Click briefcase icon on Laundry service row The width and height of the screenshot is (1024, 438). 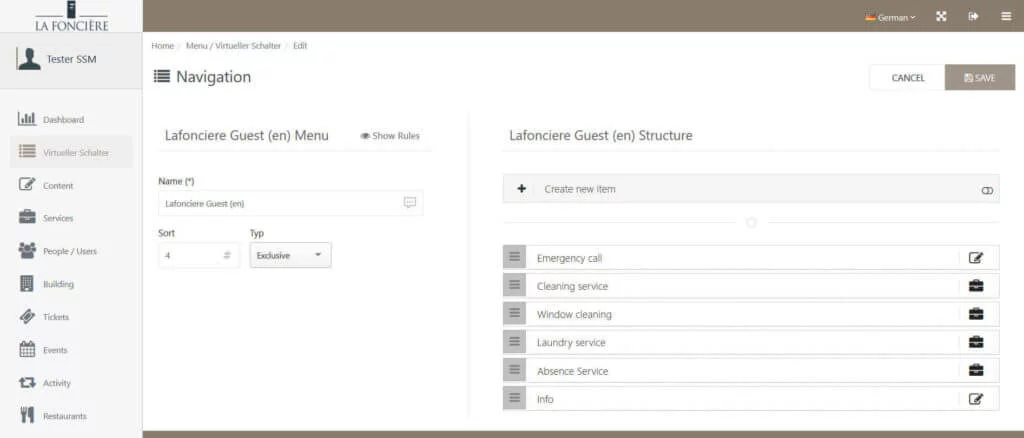[x=976, y=342]
